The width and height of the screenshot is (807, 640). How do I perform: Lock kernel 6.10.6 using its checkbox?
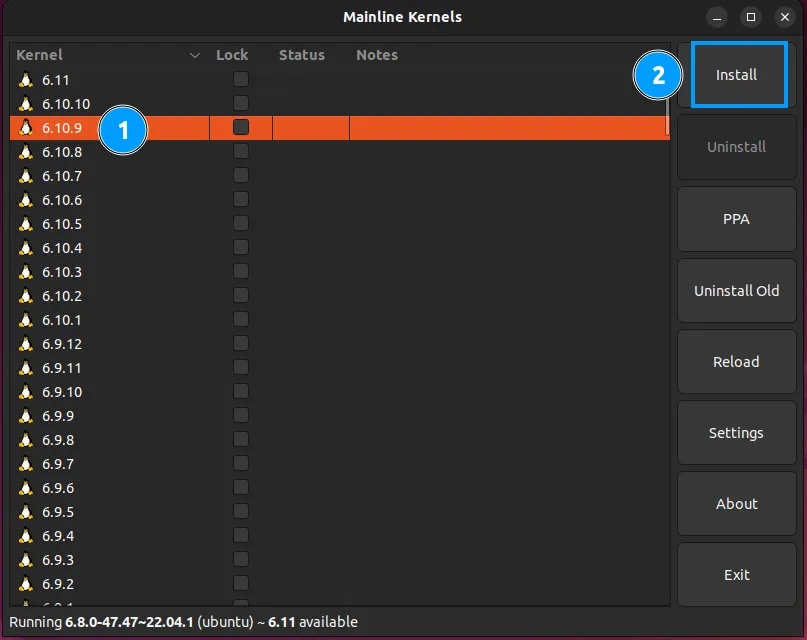coord(241,199)
